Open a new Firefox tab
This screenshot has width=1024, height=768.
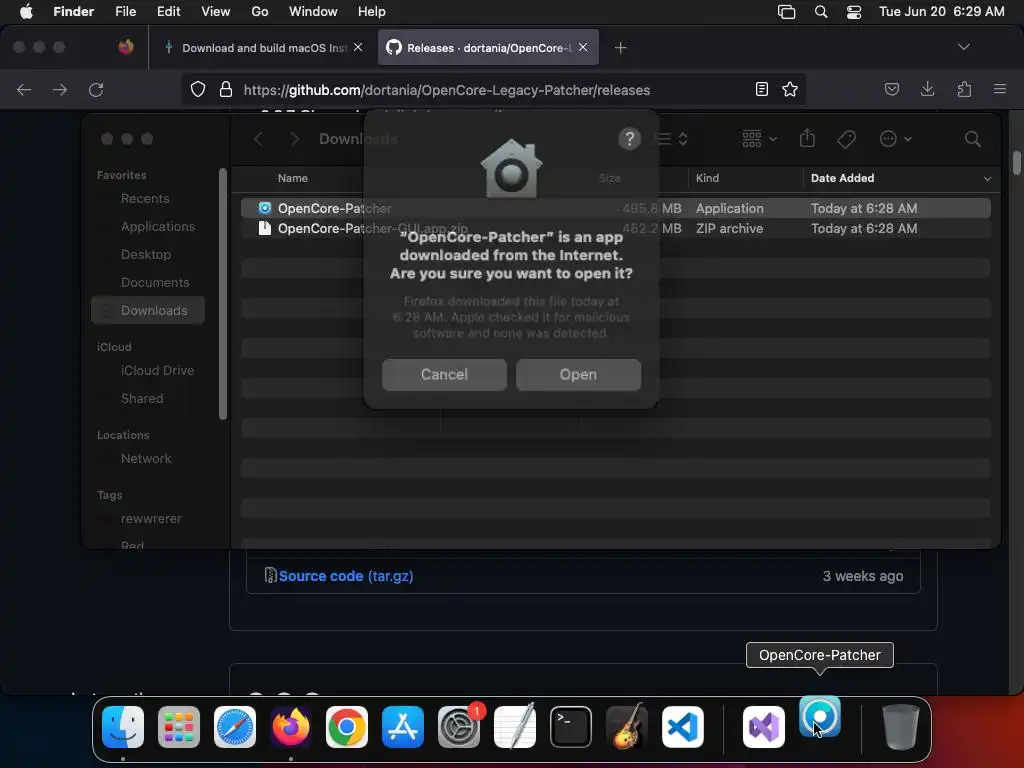pos(620,48)
